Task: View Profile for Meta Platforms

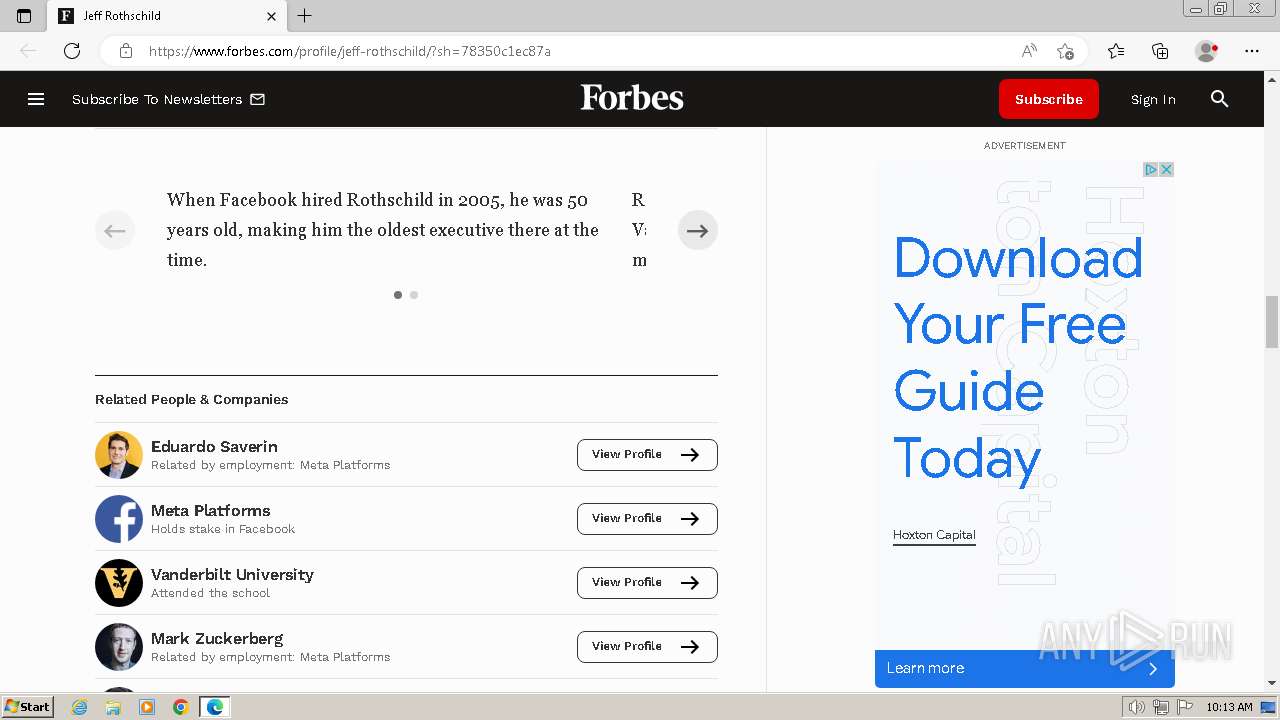Action: click(647, 519)
